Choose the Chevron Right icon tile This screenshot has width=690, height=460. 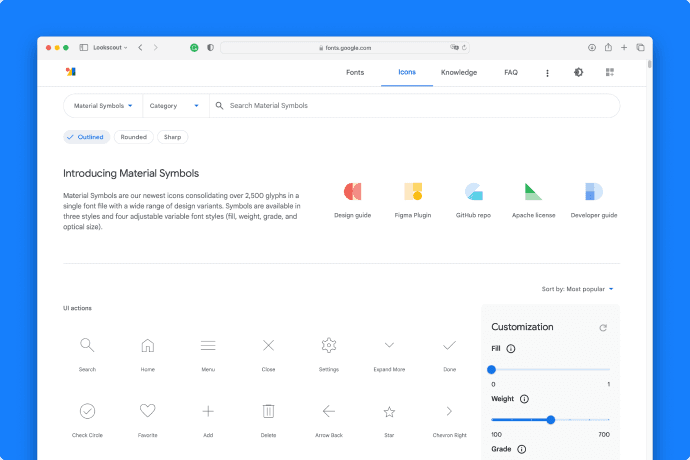[x=449, y=411]
